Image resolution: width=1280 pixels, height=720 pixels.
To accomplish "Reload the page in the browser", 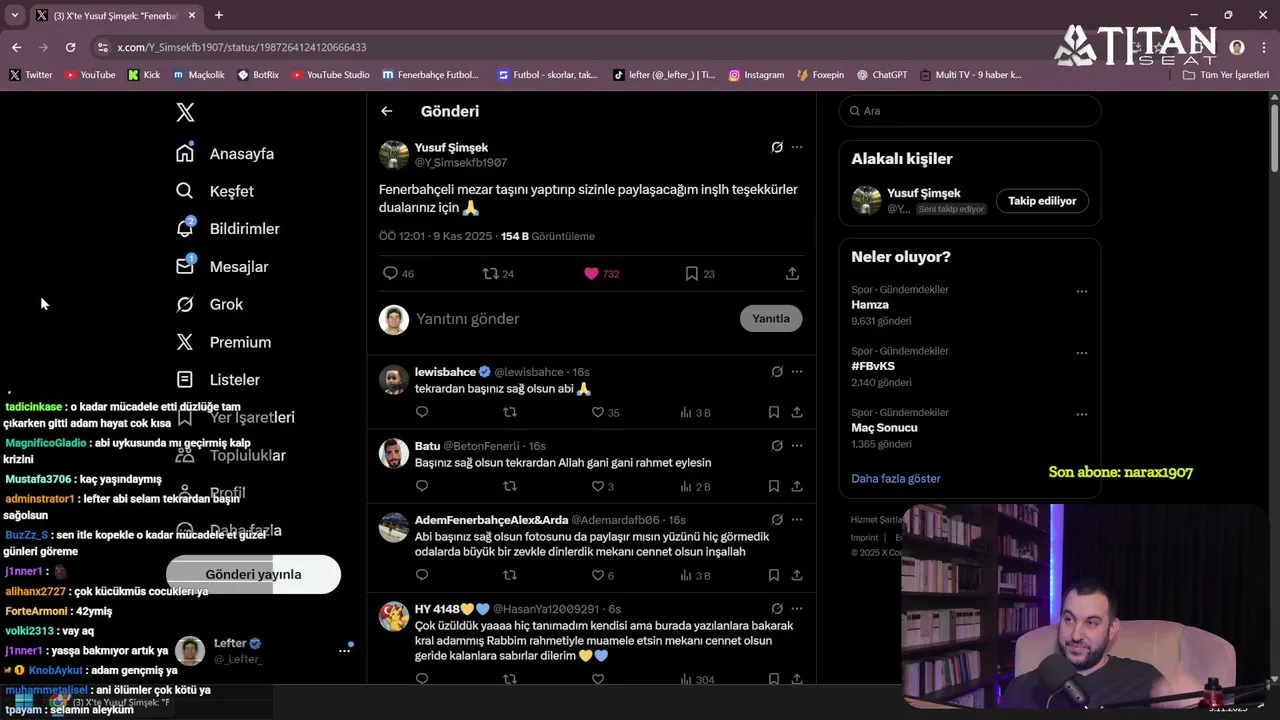I will [x=70, y=47].
